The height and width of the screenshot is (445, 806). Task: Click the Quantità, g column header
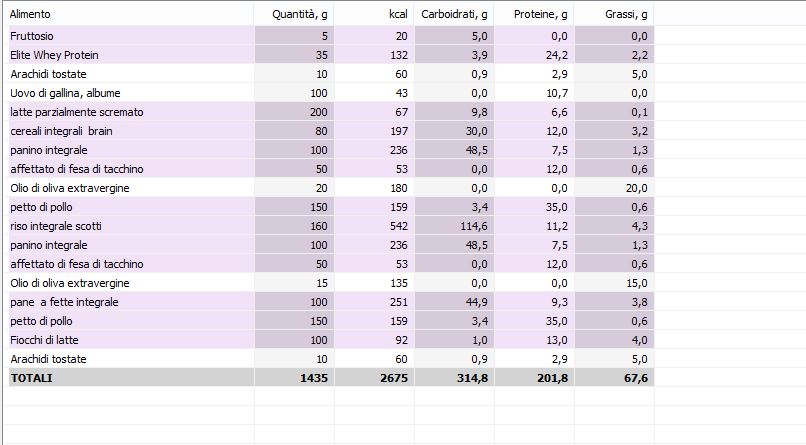tap(301, 14)
